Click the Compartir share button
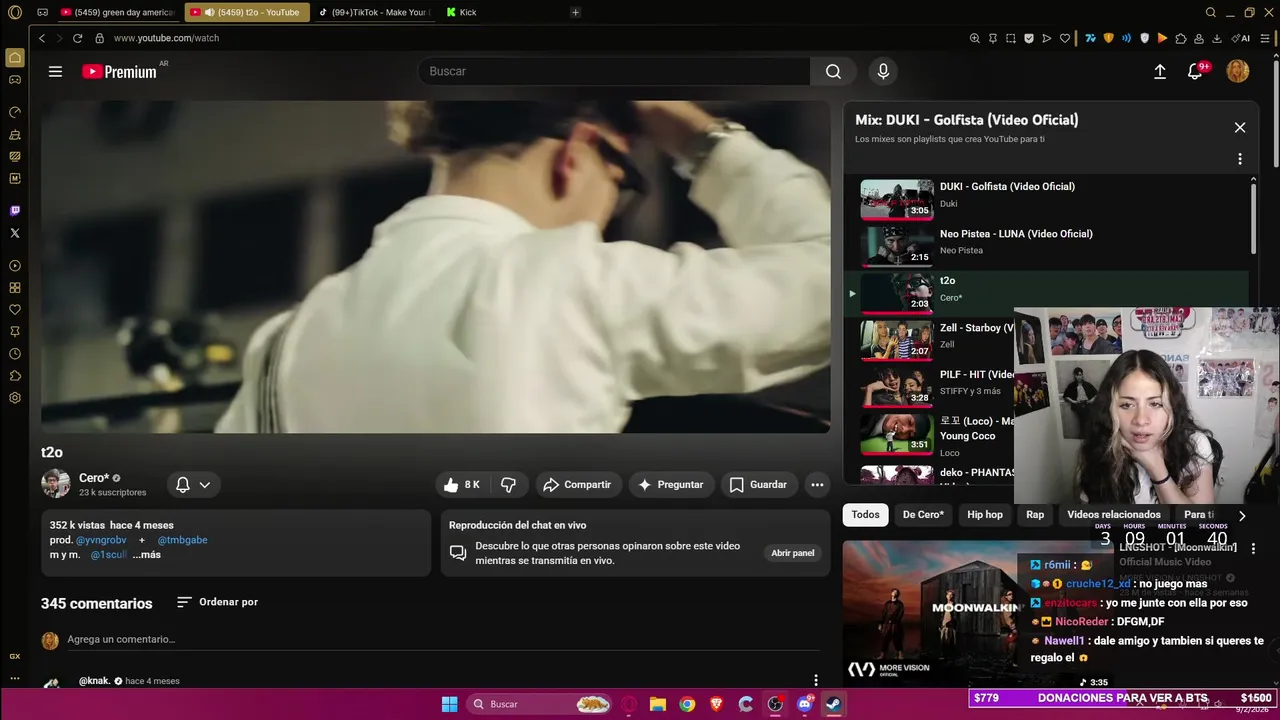 point(577,485)
